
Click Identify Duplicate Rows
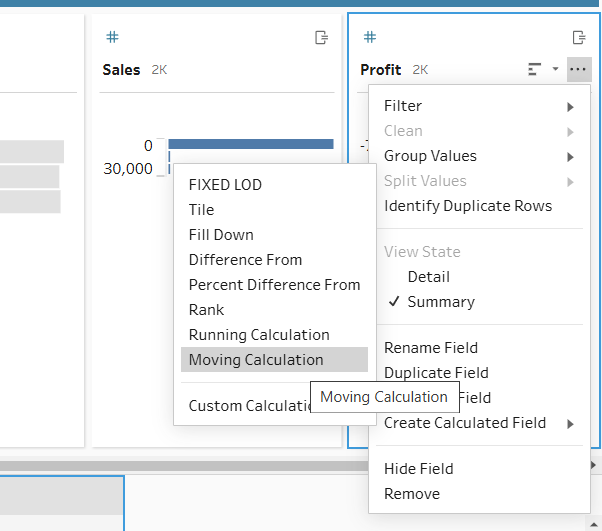pos(467,206)
